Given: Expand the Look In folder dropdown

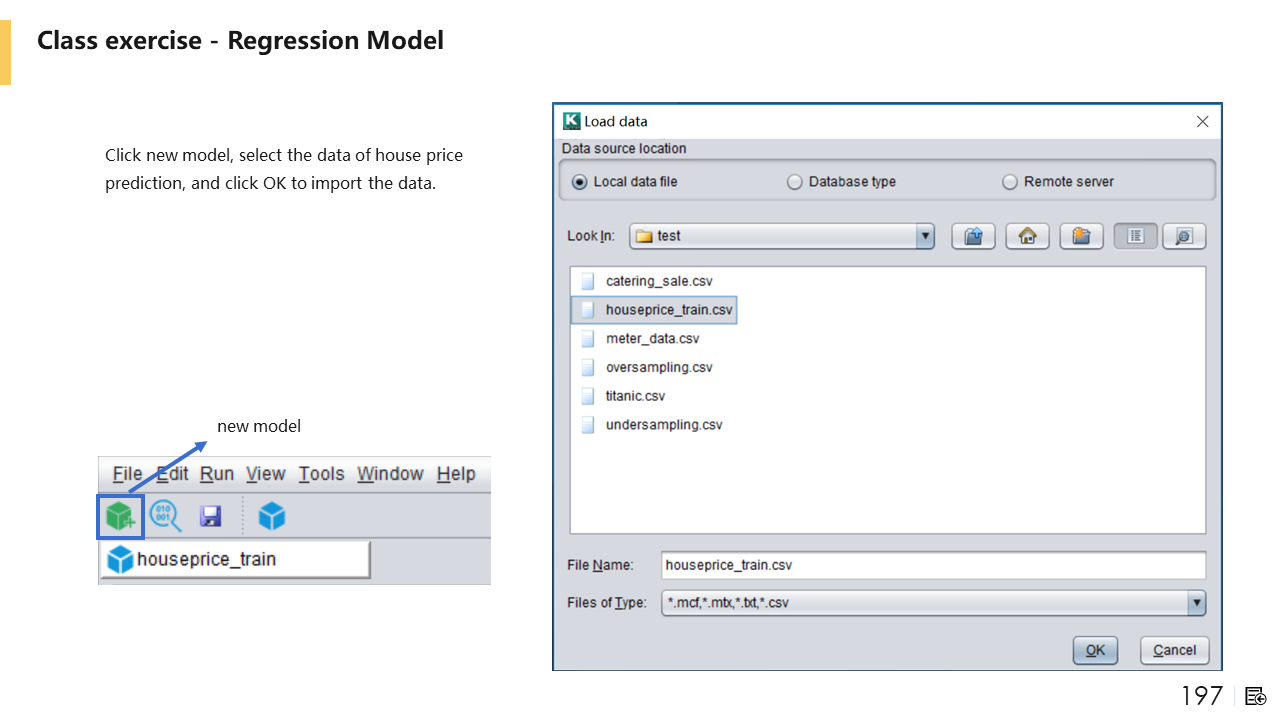Looking at the screenshot, I should [x=925, y=236].
